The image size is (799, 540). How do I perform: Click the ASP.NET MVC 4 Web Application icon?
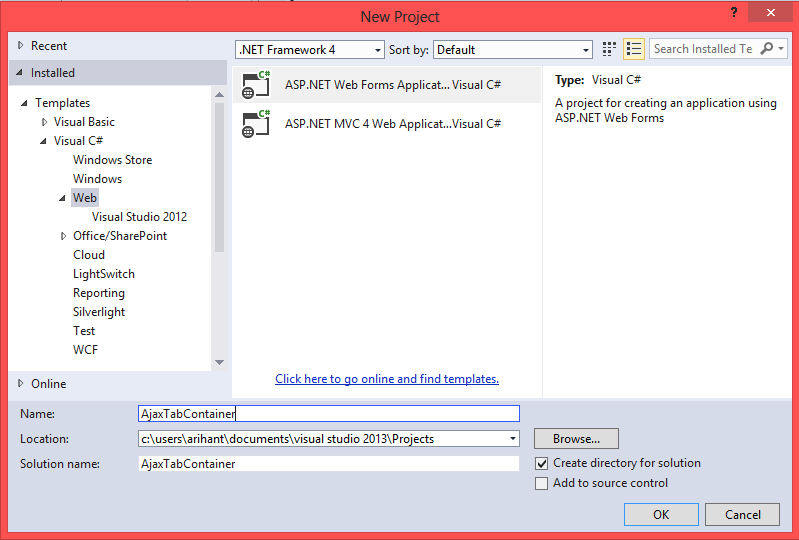[256, 124]
